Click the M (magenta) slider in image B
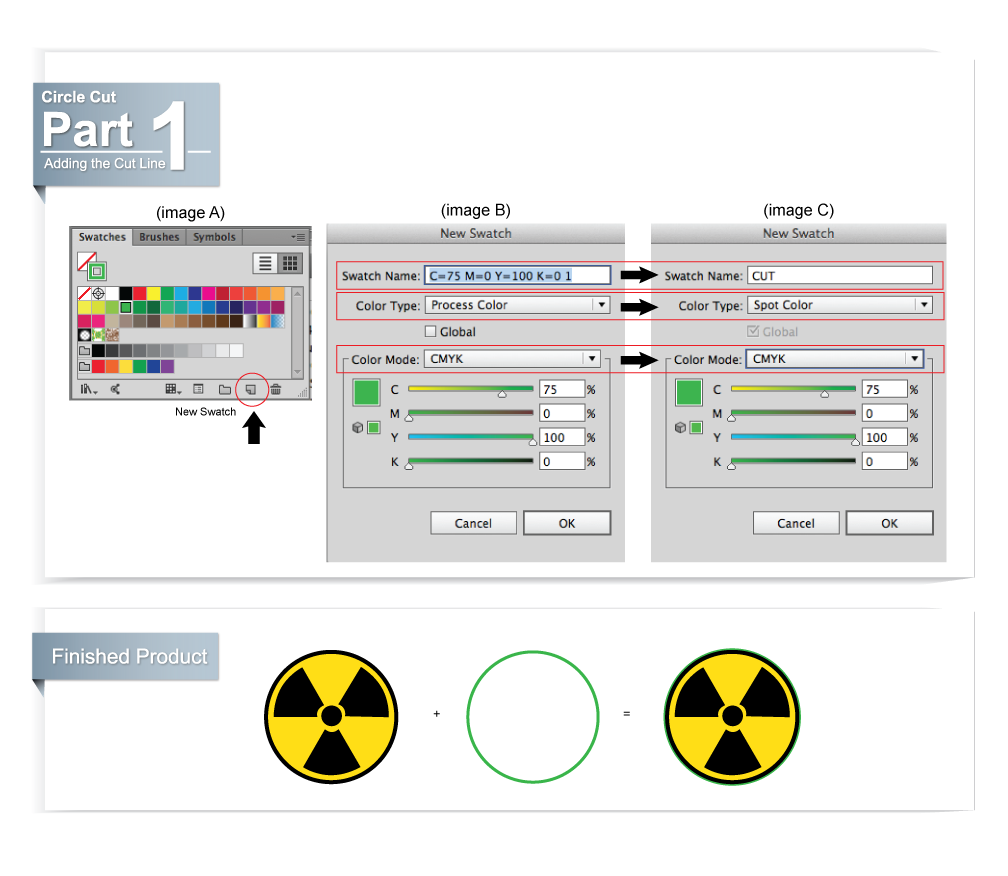The width and height of the screenshot is (1008, 876). pos(471,413)
